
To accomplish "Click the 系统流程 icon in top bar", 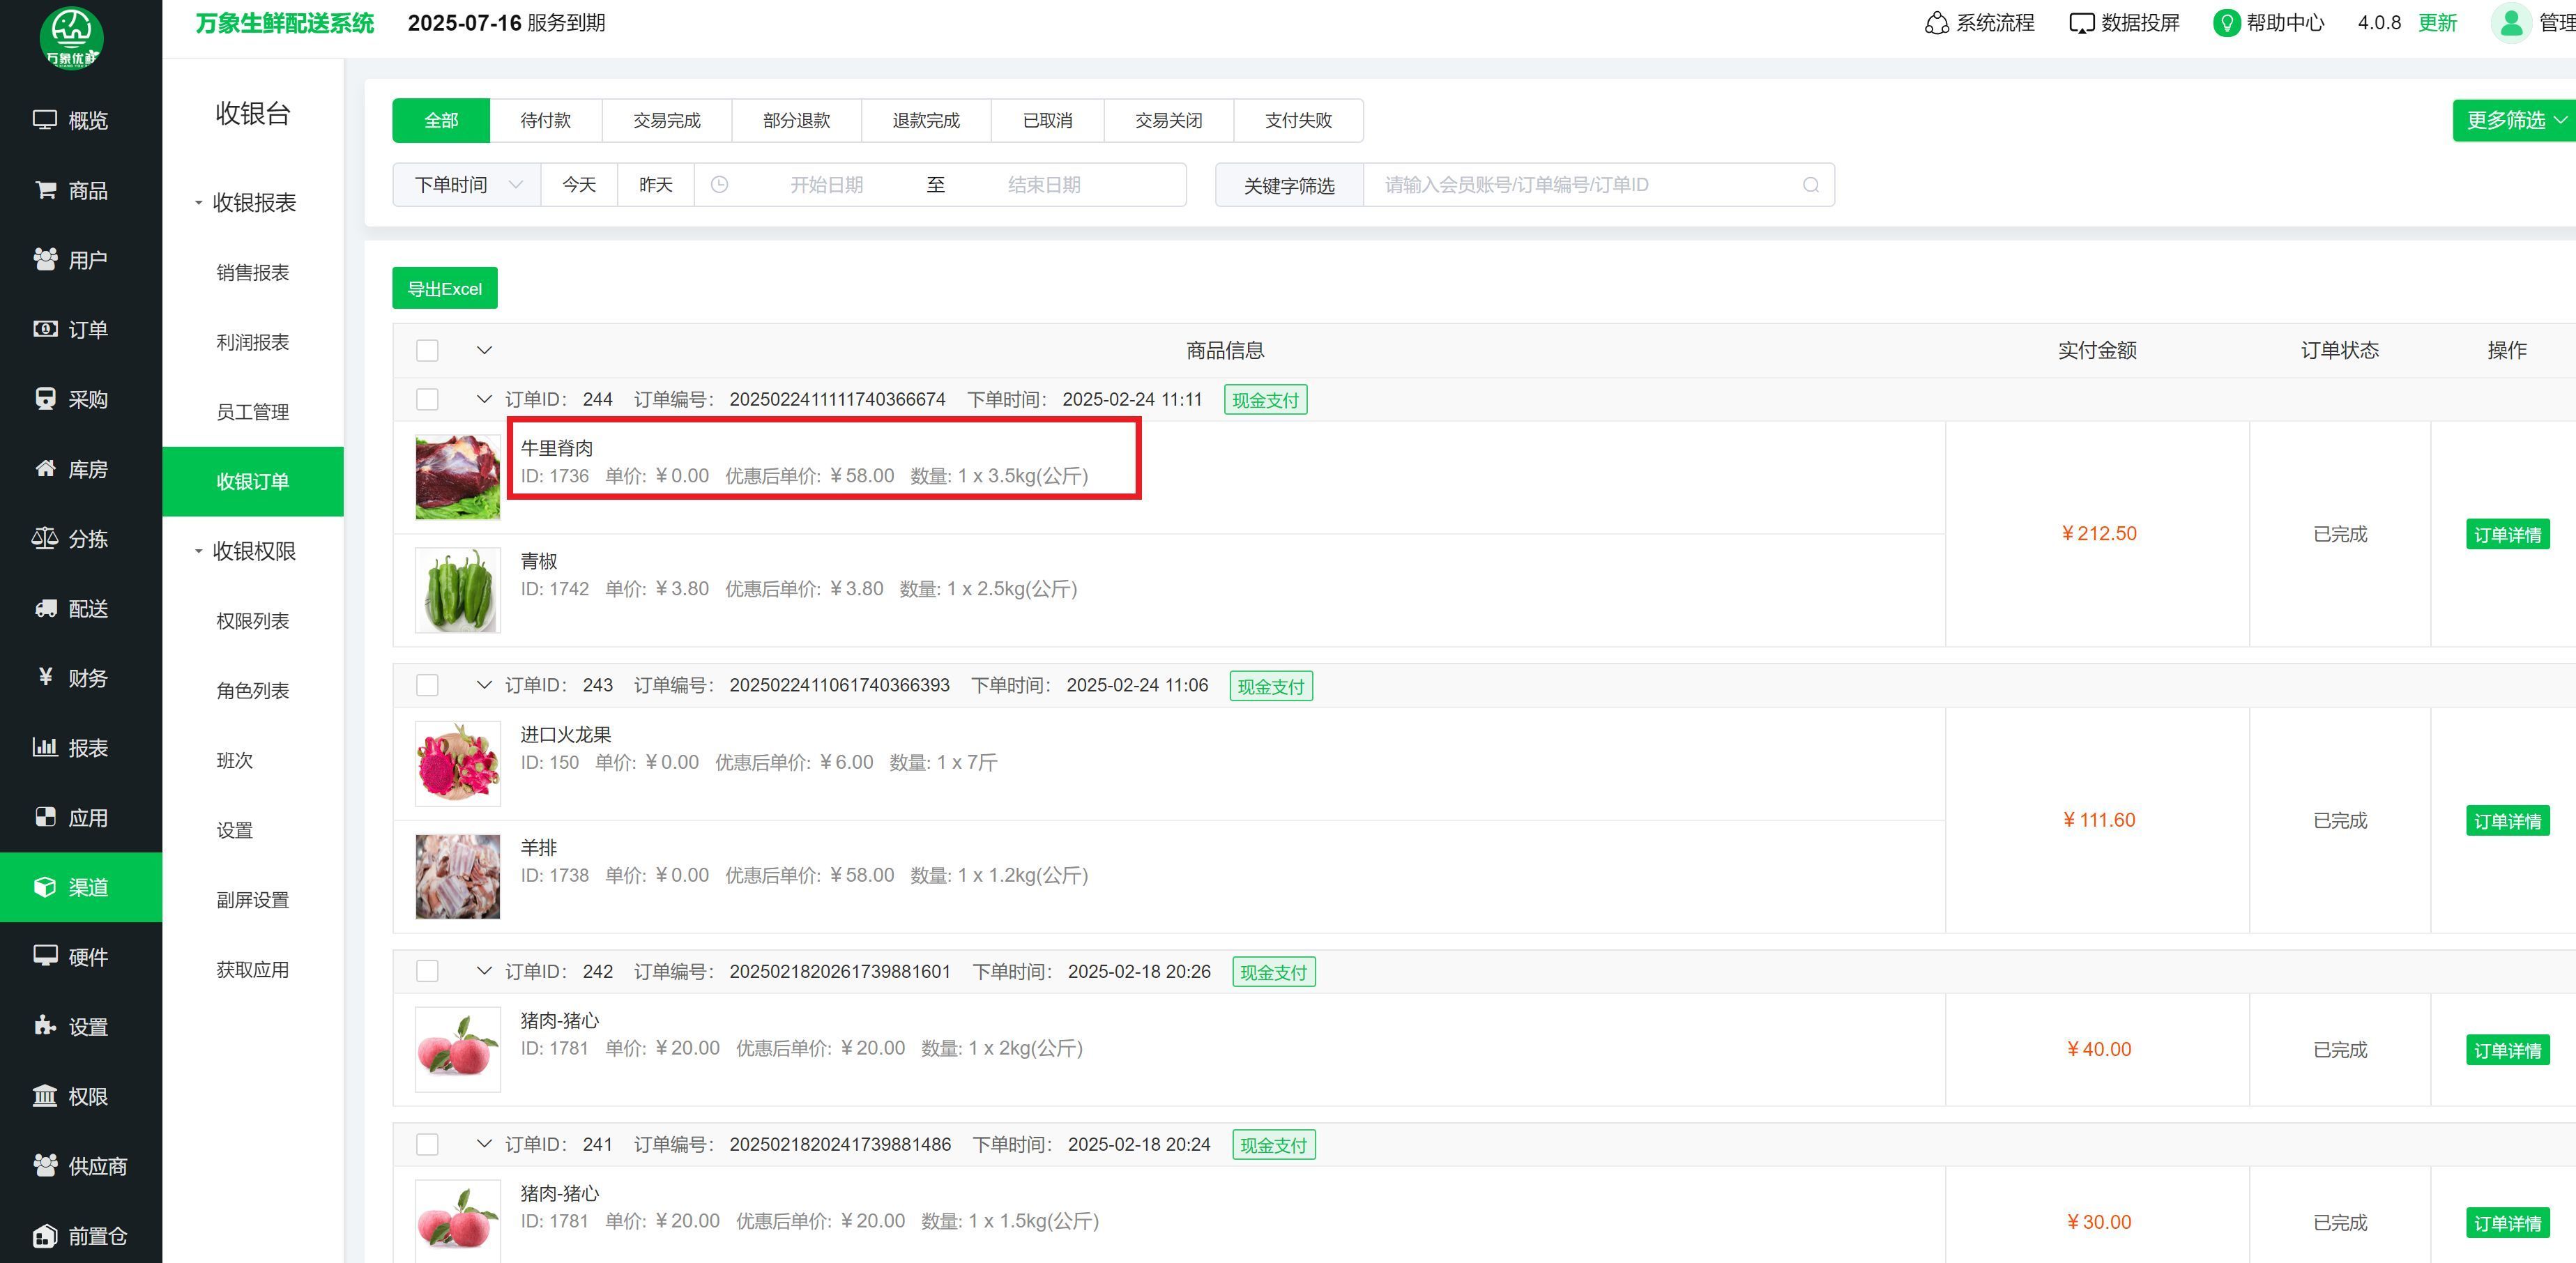I will (1936, 23).
